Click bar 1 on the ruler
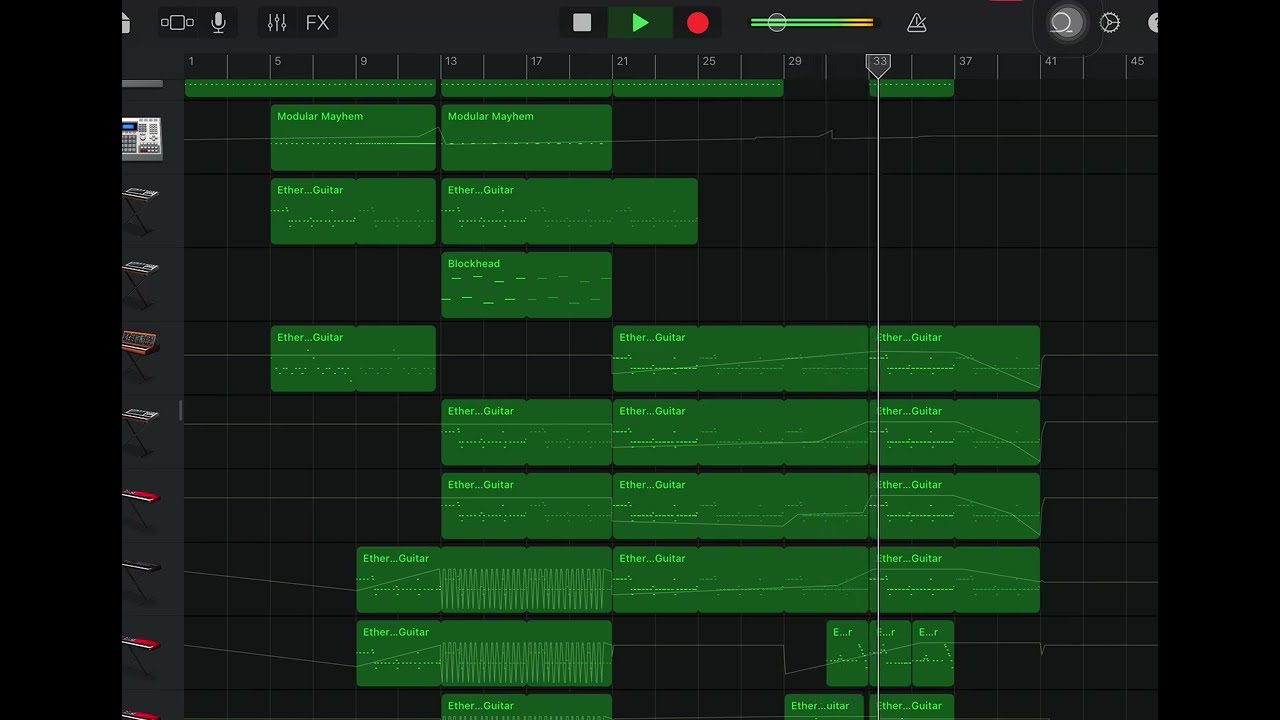1280x720 pixels. click(191, 61)
